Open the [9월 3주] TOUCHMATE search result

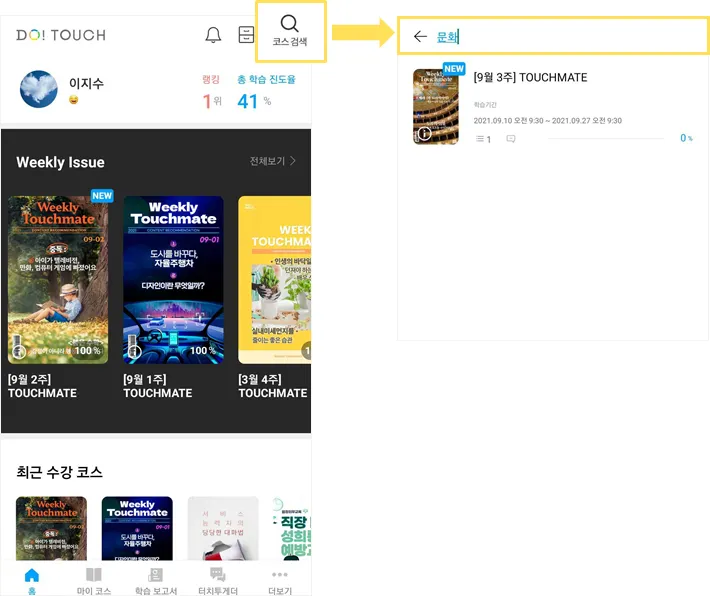pyautogui.click(x=552, y=107)
